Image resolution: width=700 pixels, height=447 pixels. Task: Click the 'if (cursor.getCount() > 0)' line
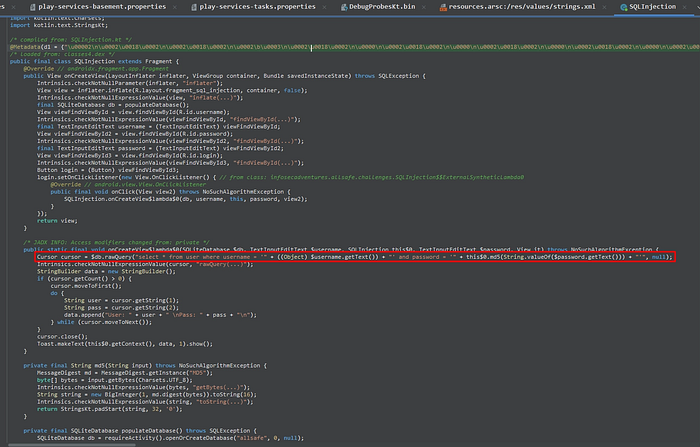click(84, 279)
